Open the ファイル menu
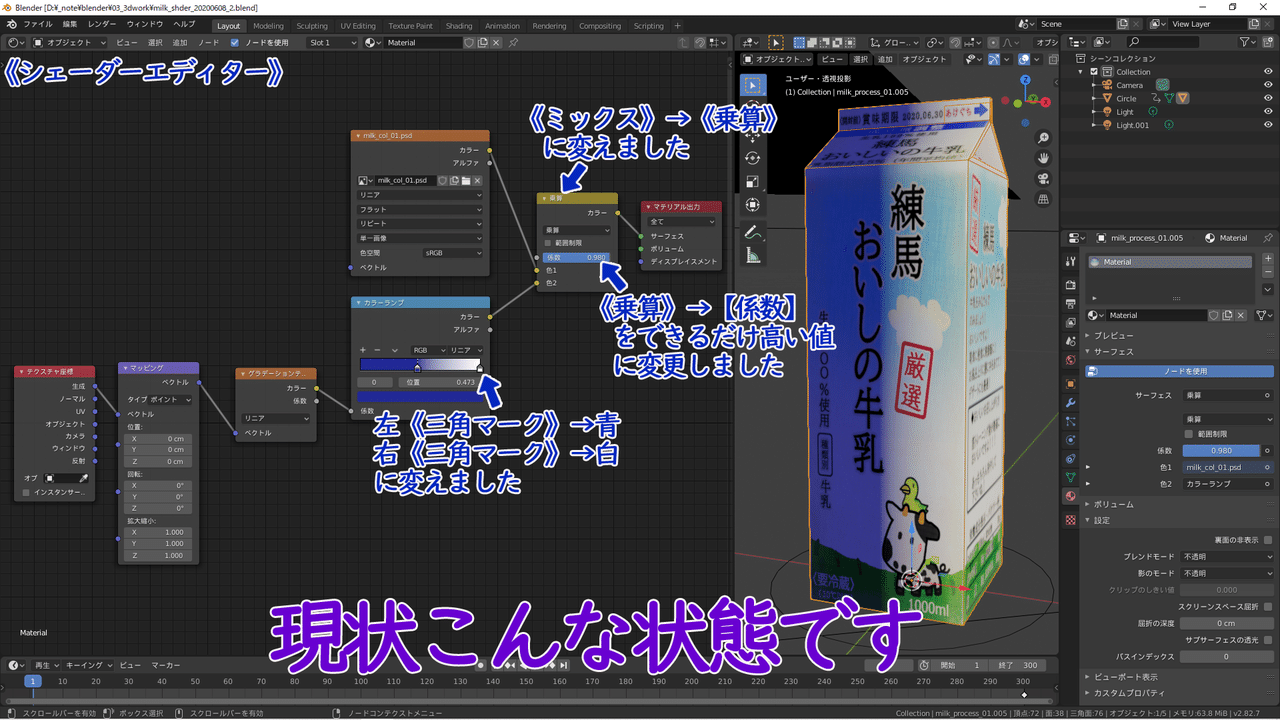The width and height of the screenshot is (1280, 720). (37, 24)
